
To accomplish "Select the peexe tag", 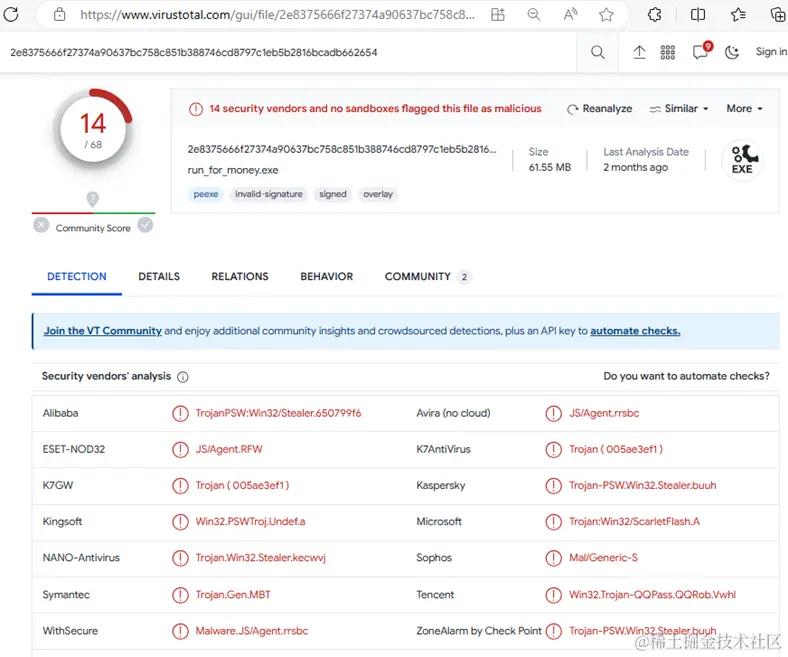I will (206, 194).
